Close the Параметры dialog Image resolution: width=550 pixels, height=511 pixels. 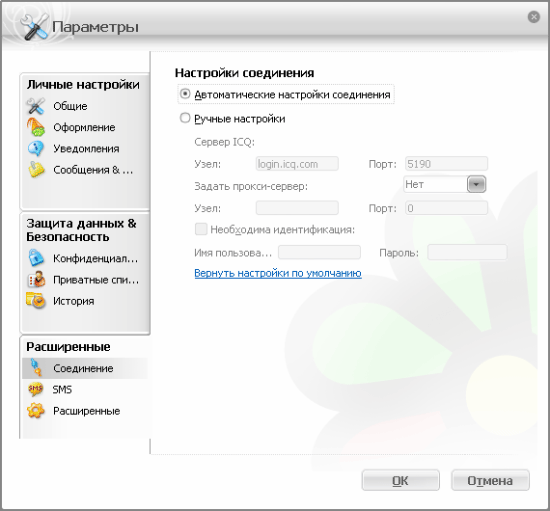click(534, 16)
